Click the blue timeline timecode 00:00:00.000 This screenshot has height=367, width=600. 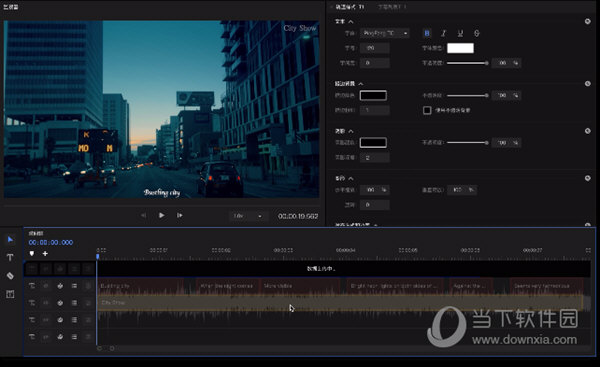point(51,242)
